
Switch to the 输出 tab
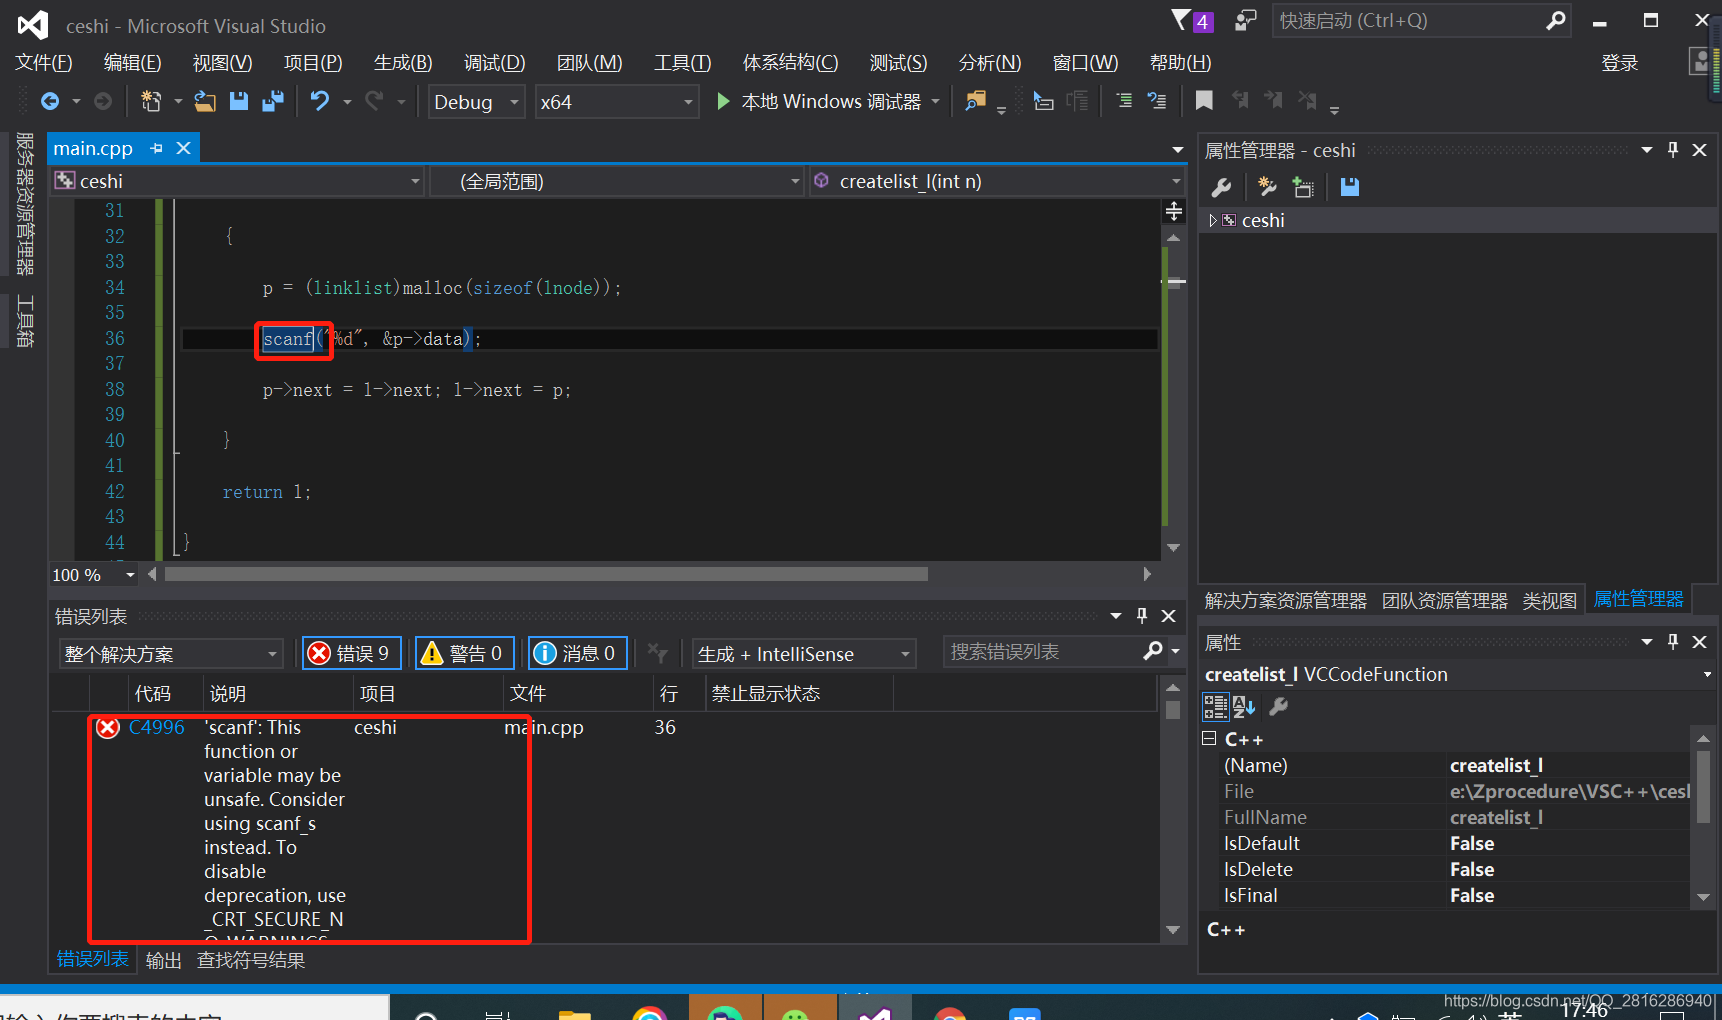[164, 960]
